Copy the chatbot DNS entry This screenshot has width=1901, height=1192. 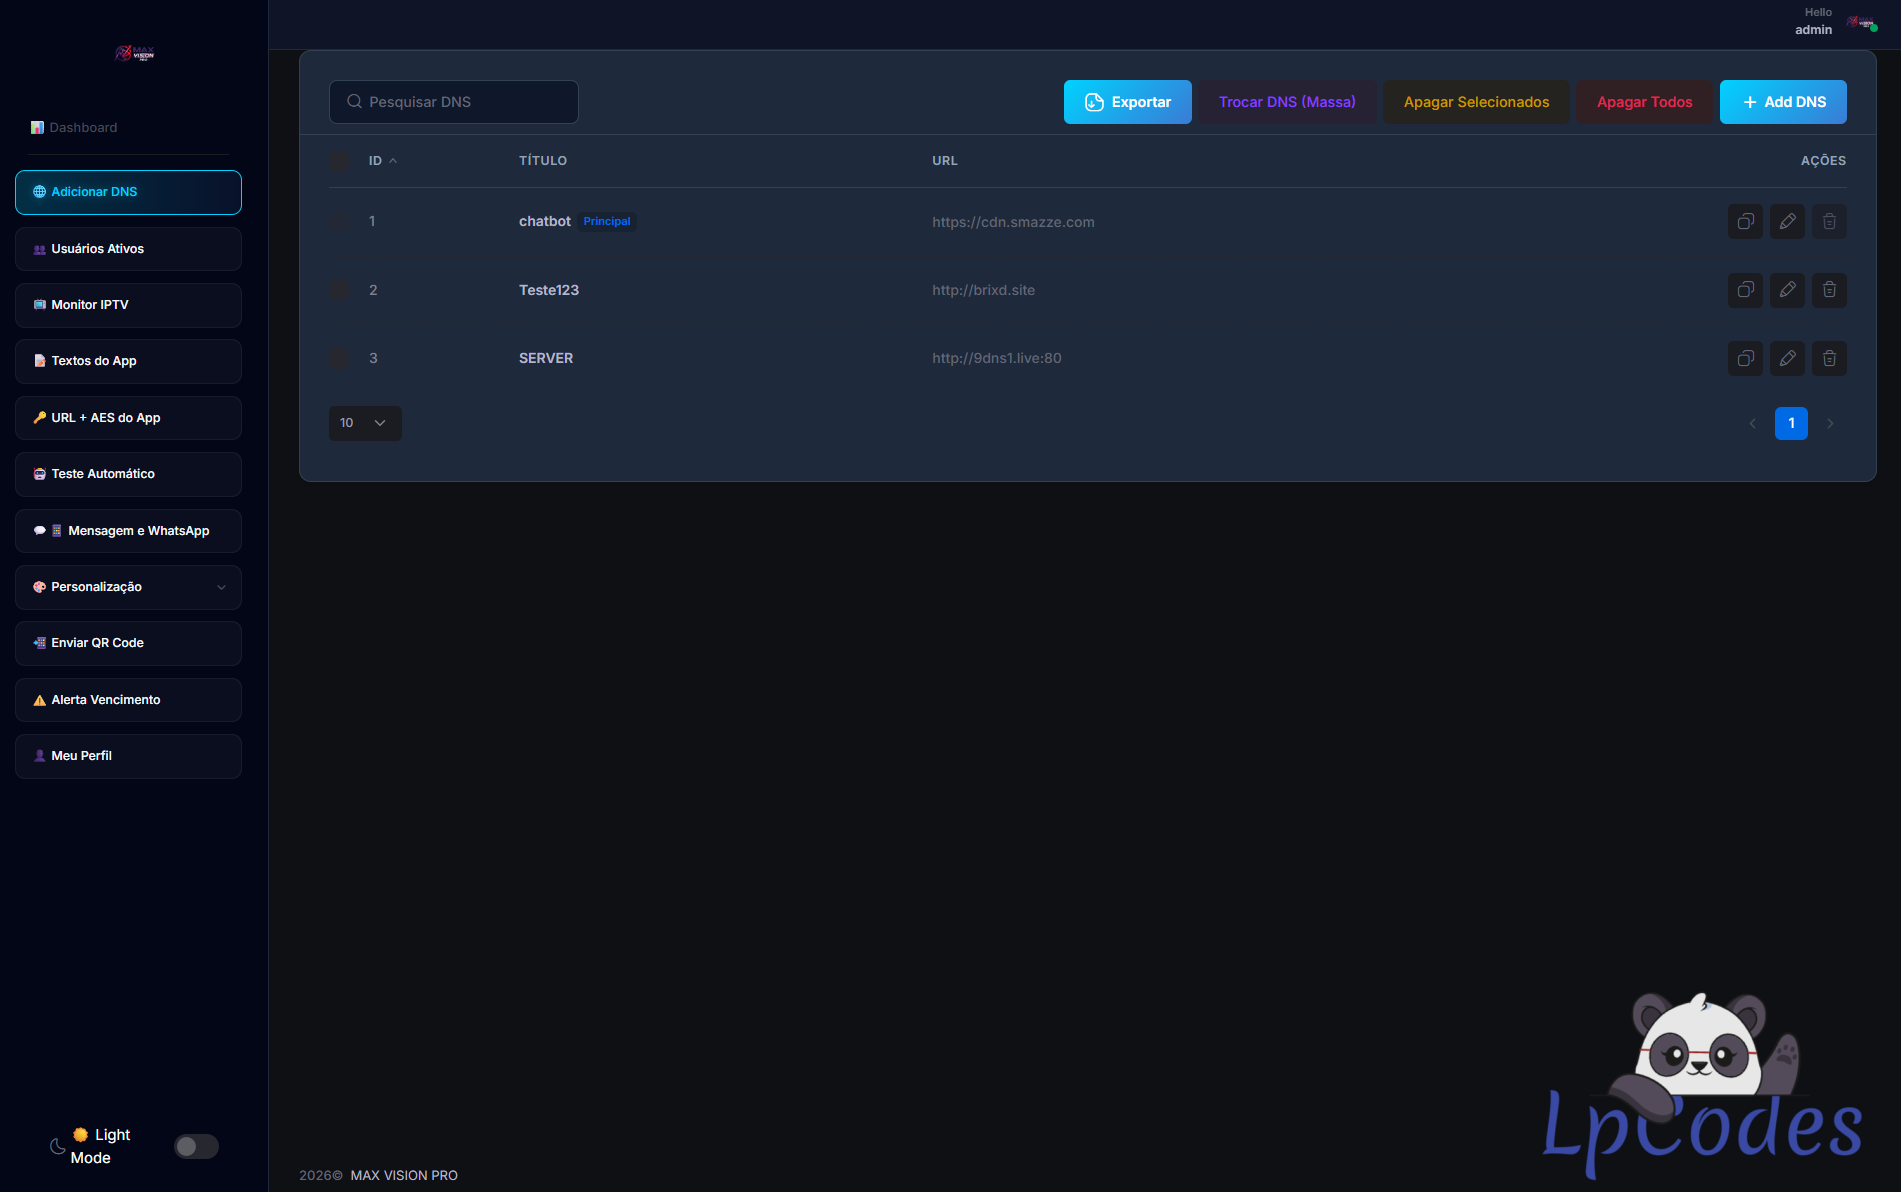1745,222
